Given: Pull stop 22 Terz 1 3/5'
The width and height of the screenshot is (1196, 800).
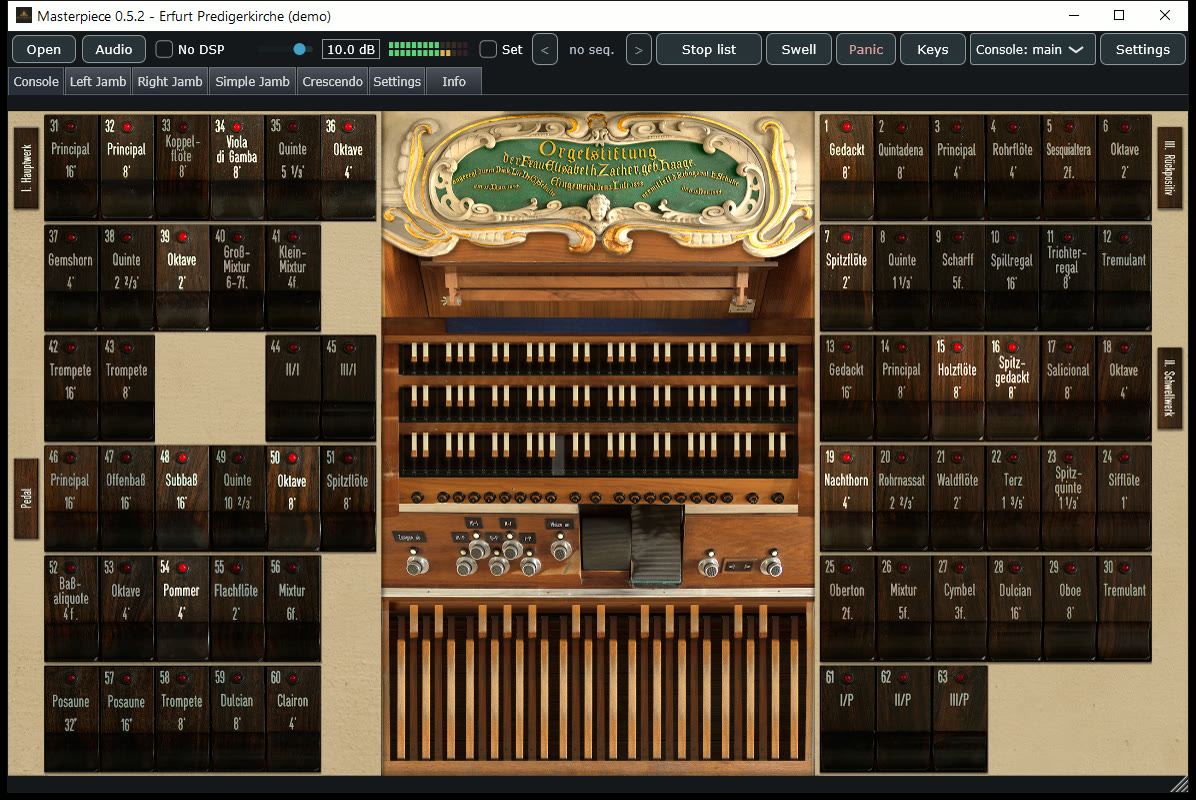Looking at the screenshot, I should coord(1012,498).
